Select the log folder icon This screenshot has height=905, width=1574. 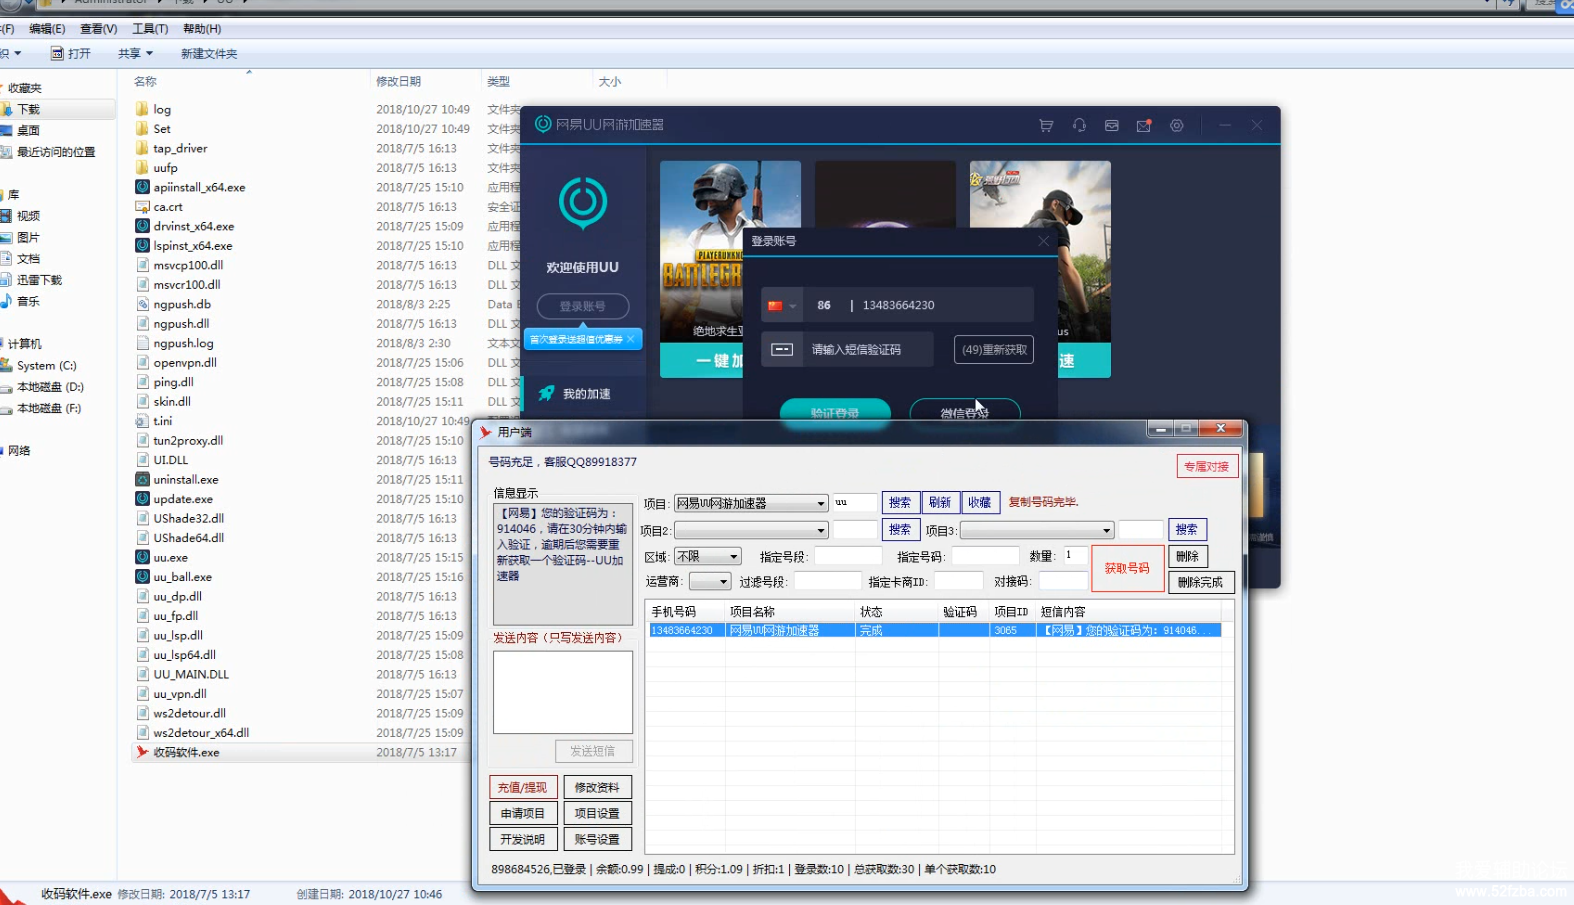[143, 109]
